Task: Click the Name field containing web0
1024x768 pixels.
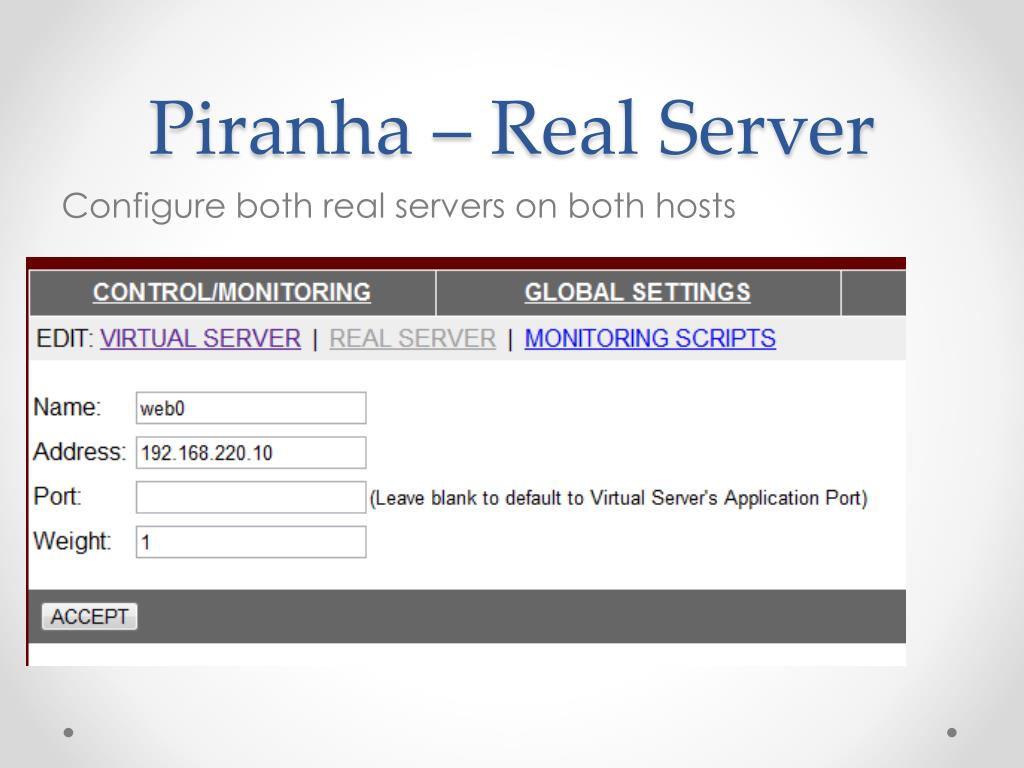Action: [x=251, y=408]
